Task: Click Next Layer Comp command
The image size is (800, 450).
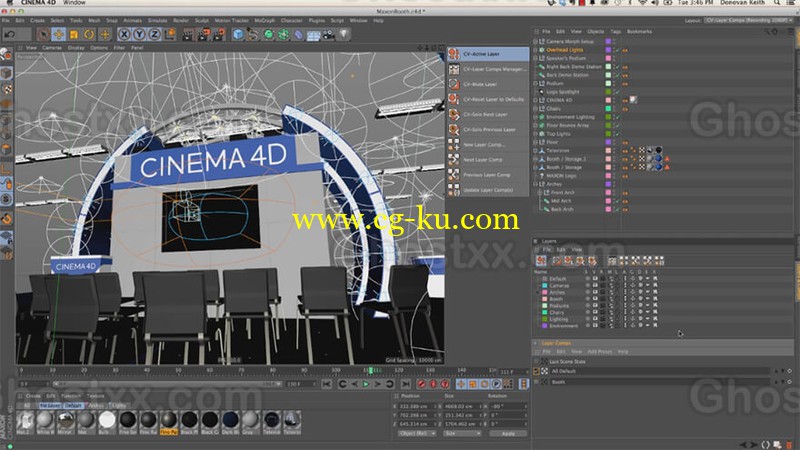Action: click(x=488, y=160)
